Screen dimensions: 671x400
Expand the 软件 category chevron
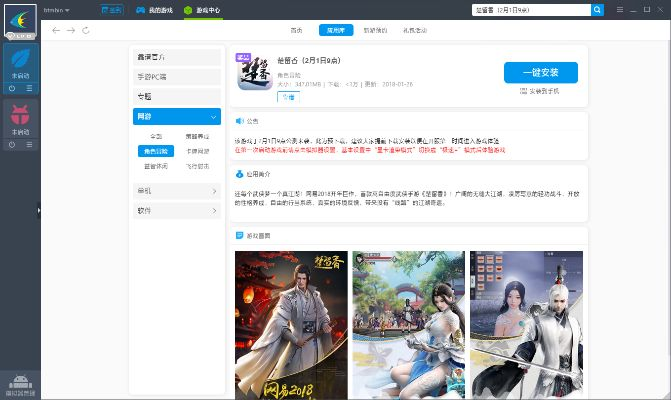tap(214, 211)
